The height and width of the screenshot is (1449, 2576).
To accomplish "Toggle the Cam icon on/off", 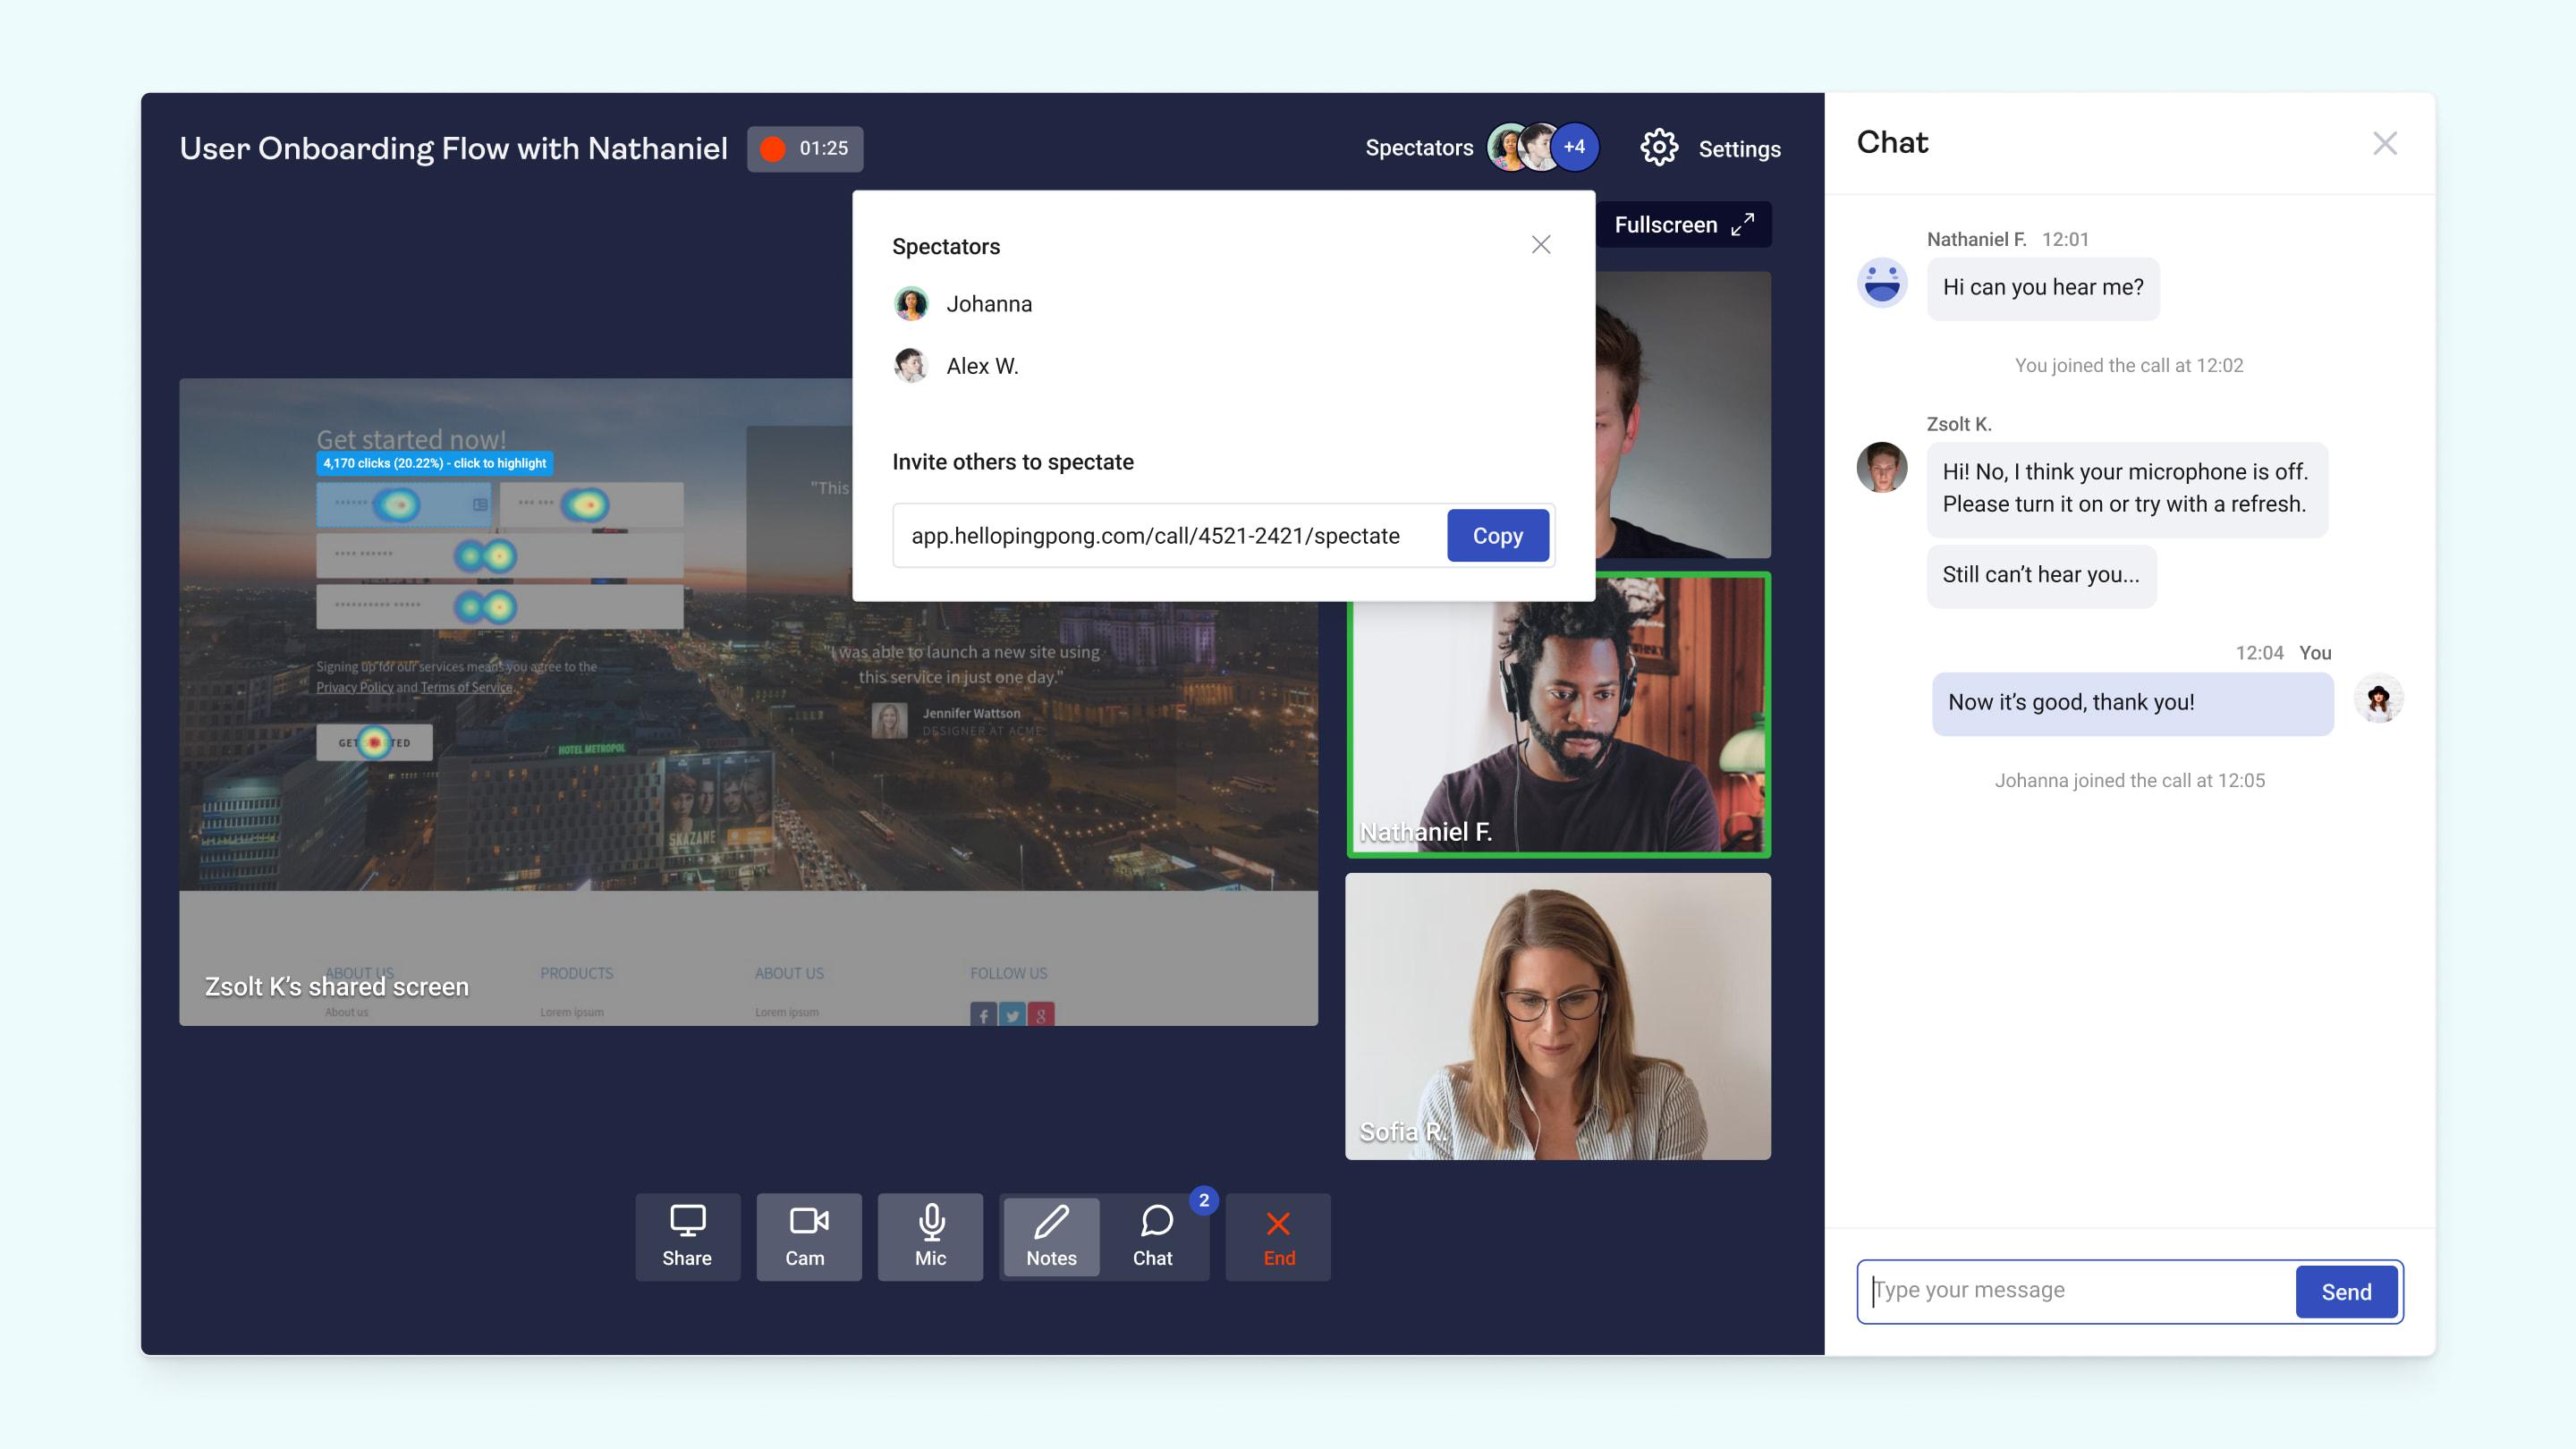I will [807, 1233].
